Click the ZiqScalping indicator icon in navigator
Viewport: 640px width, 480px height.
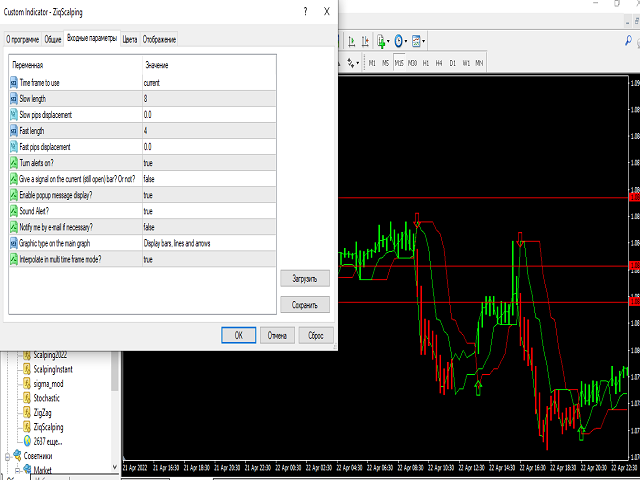pyautogui.click(x=27, y=427)
